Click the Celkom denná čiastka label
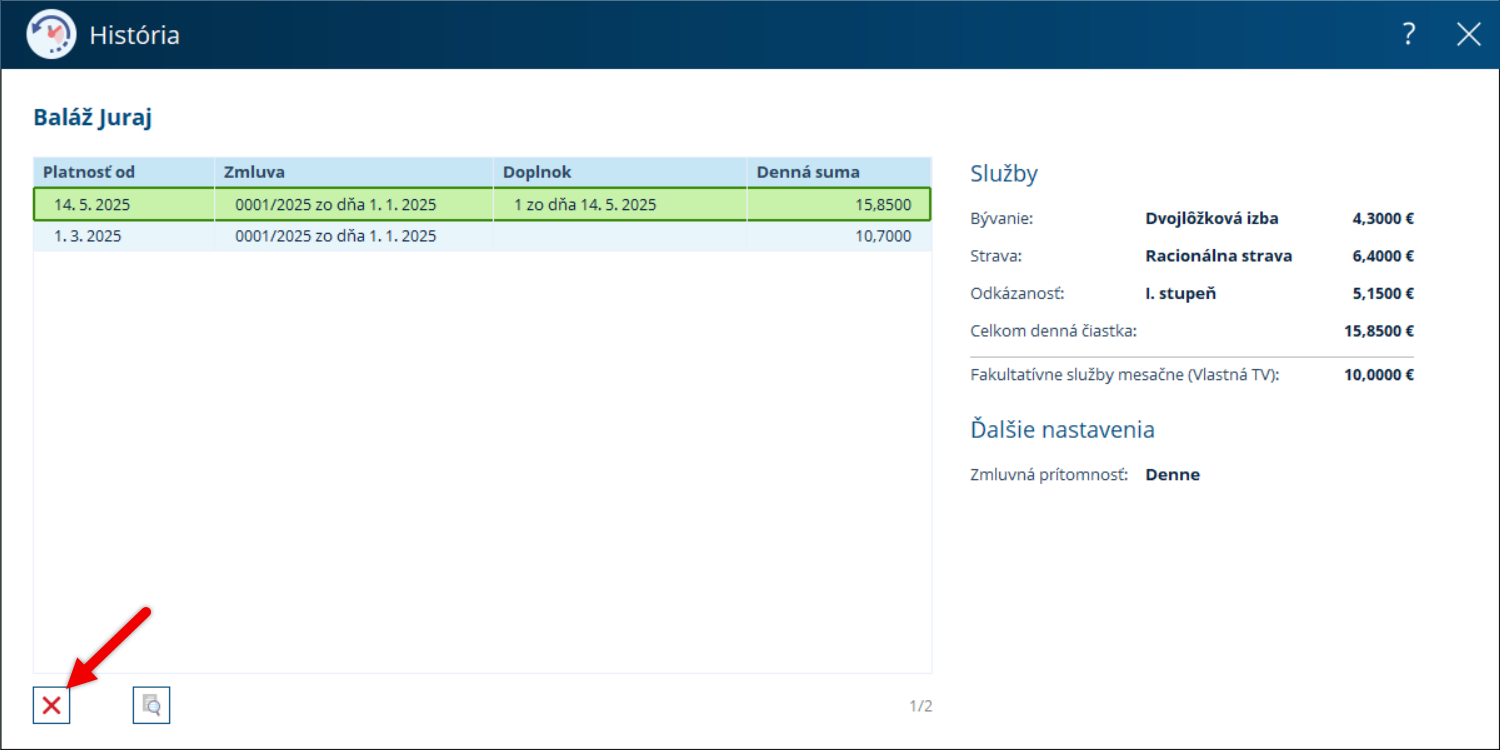This screenshot has height=750, width=1500. pos(1054,330)
